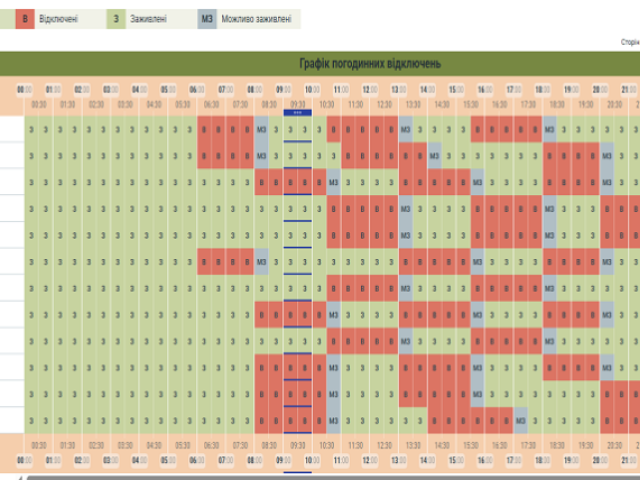Click the 21:00 hour badge in top header
The image size is (640, 480).
(x=627, y=88)
